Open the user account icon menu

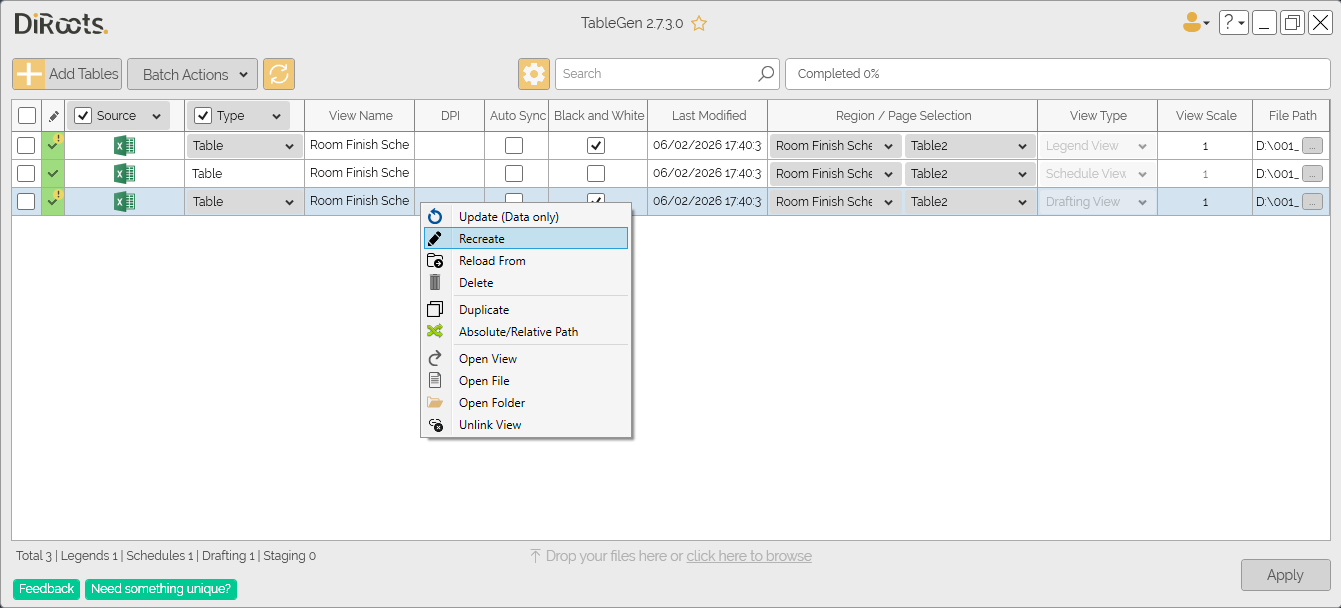(x=1196, y=22)
